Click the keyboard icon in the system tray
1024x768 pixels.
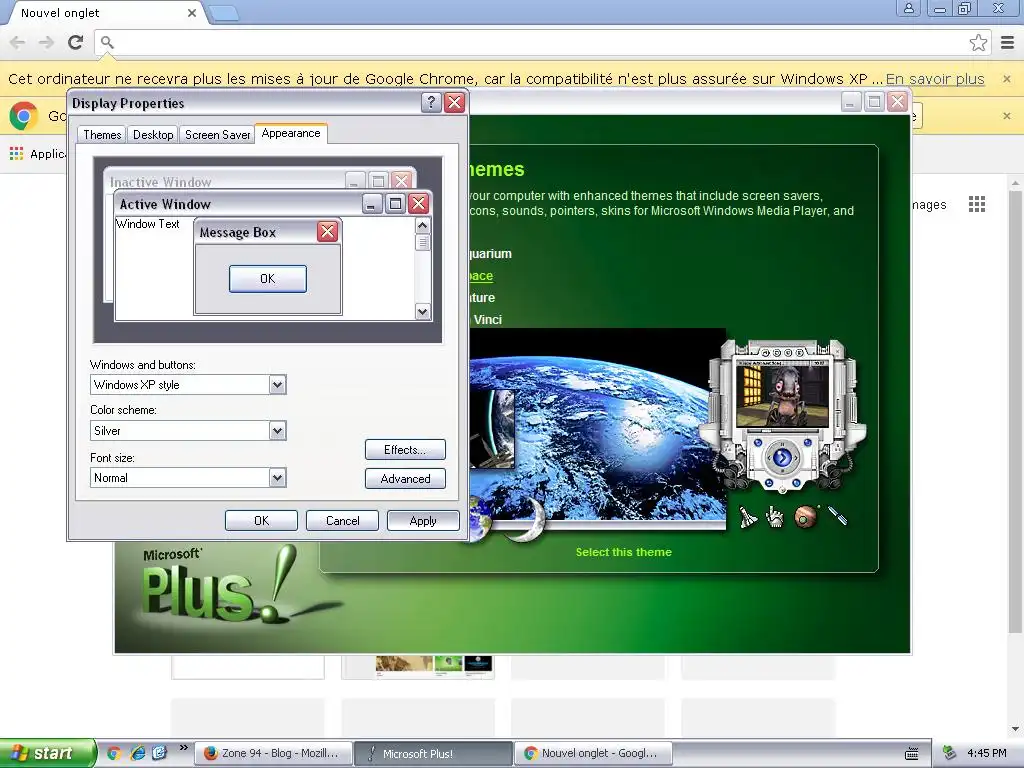(x=912, y=754)
